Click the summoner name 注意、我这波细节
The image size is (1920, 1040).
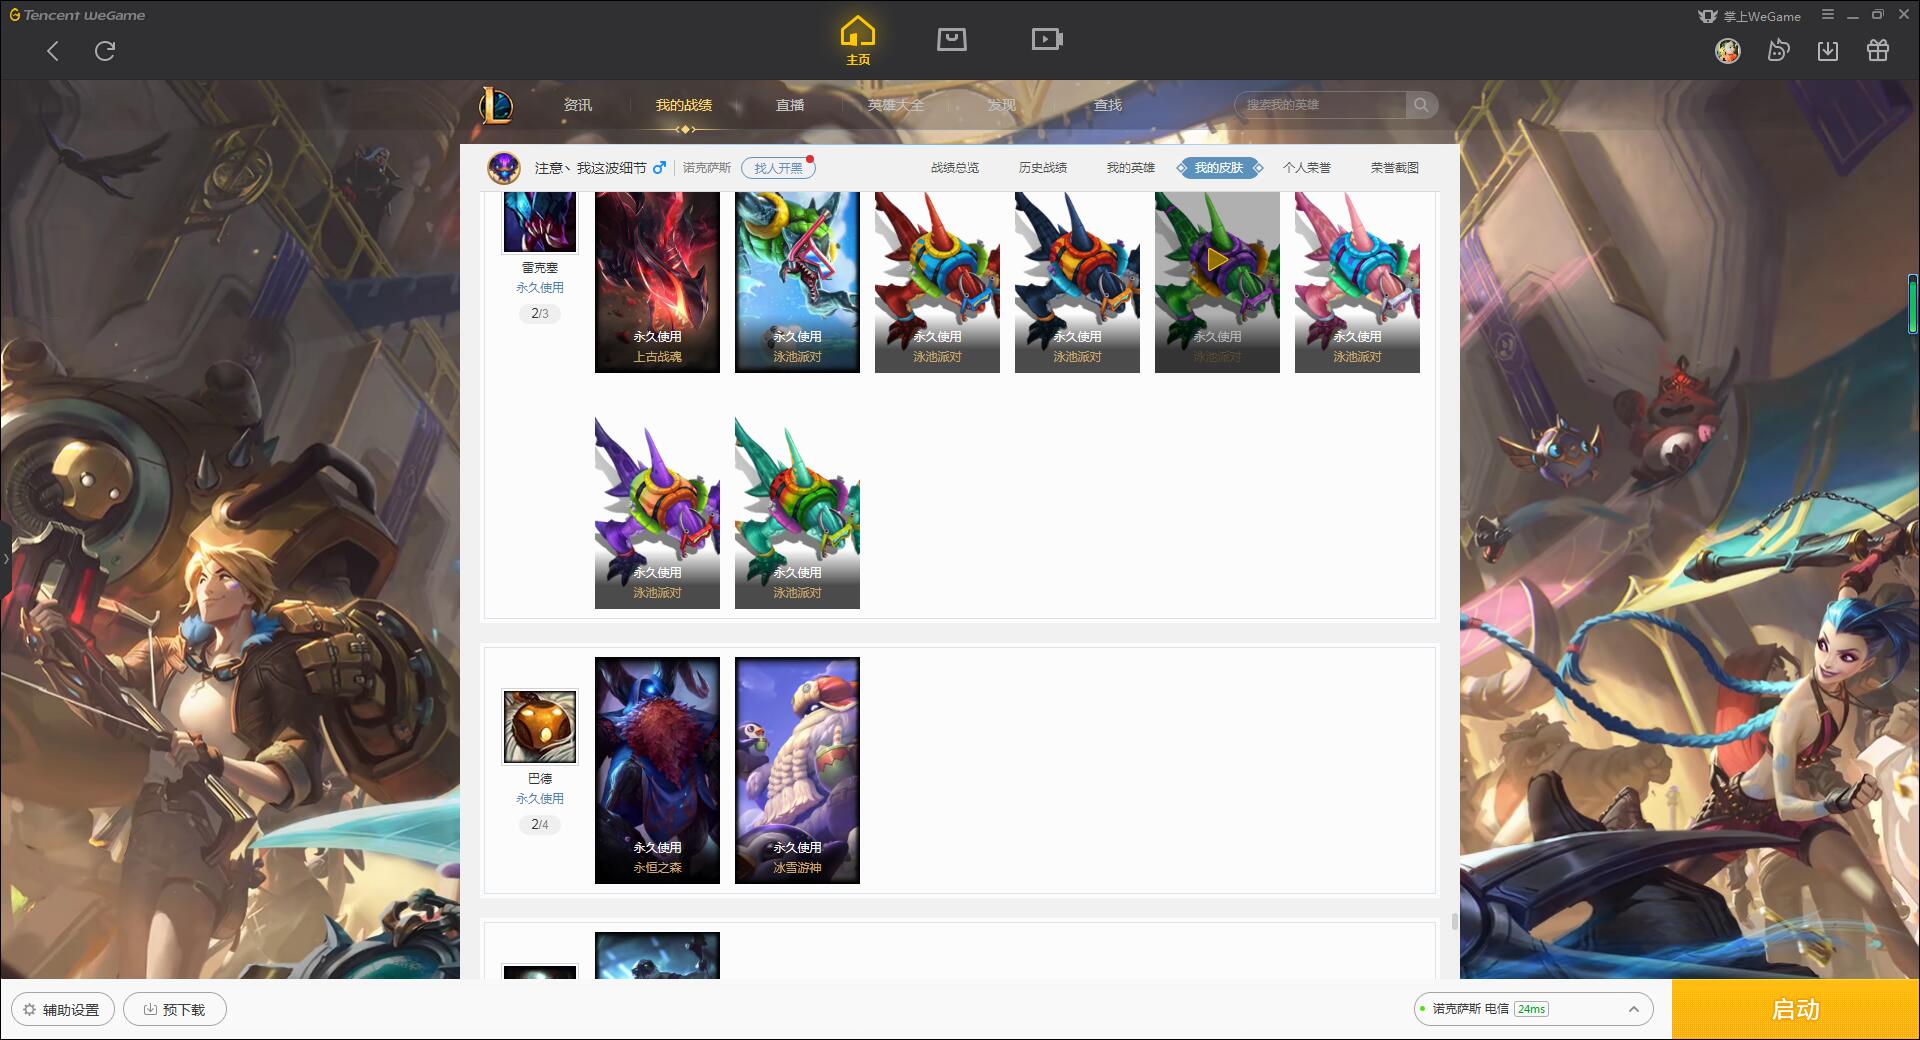[590, 168]
